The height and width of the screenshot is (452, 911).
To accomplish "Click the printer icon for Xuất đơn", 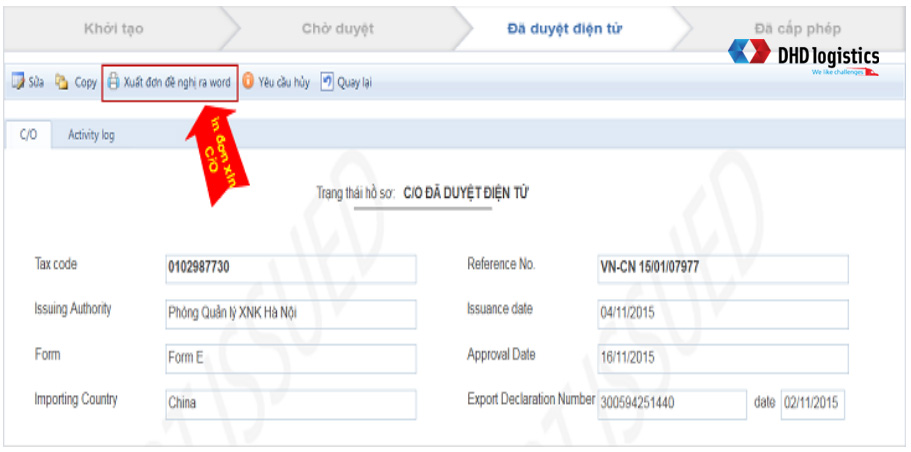I will [114, 83].
